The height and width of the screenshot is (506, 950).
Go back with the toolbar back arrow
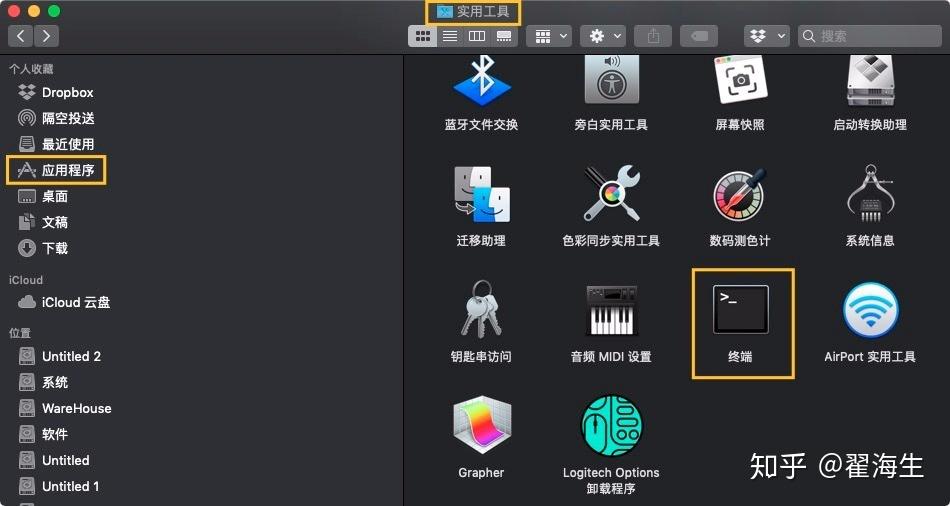pyautogui.click(x=20, y=36)
